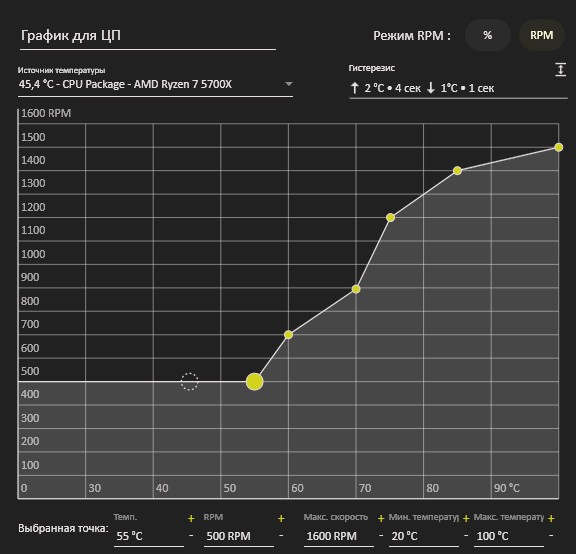The height and width of the screenshot is (554, 576).
Task: Decrease selected point temperature with minus
Action: [x=191, y=536]
